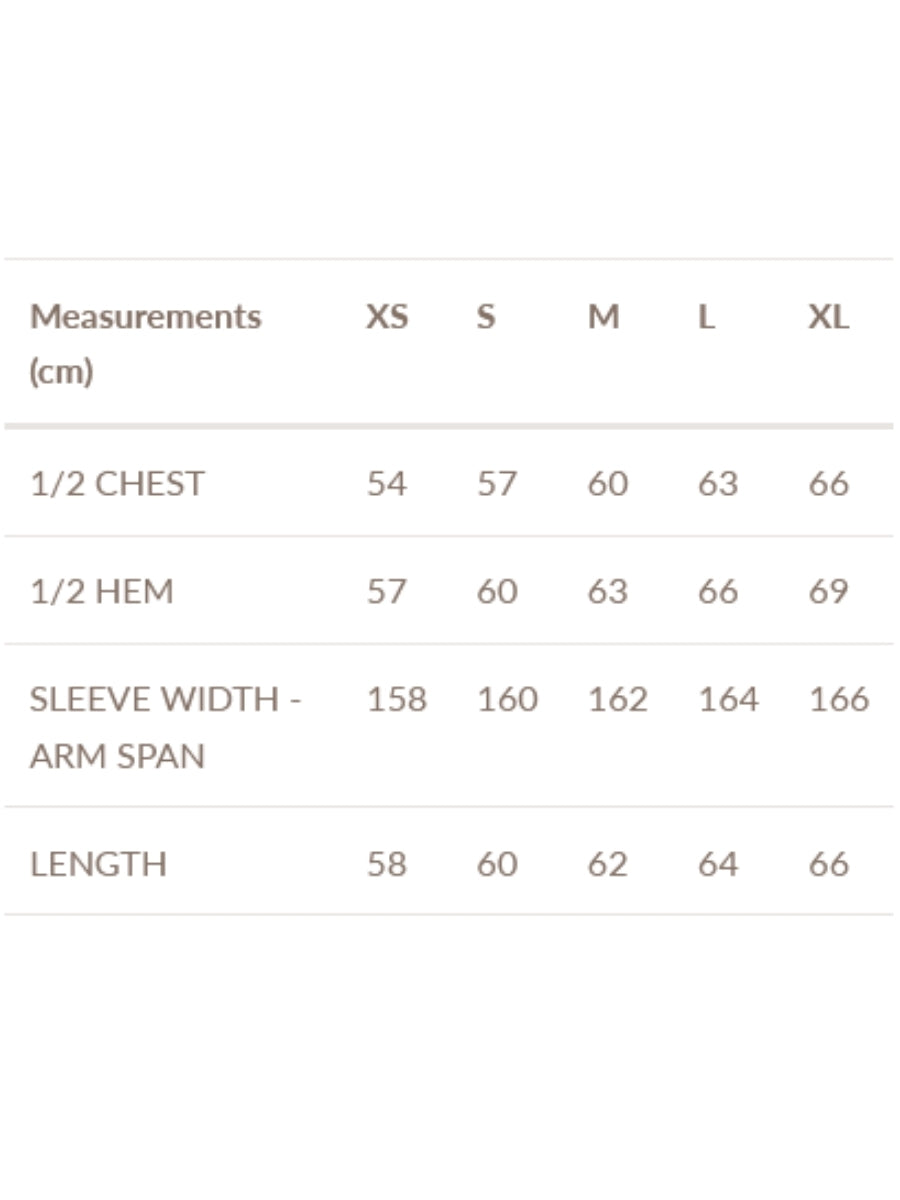
Task: Click arm span value 164 for L
Action: [727, 699]
